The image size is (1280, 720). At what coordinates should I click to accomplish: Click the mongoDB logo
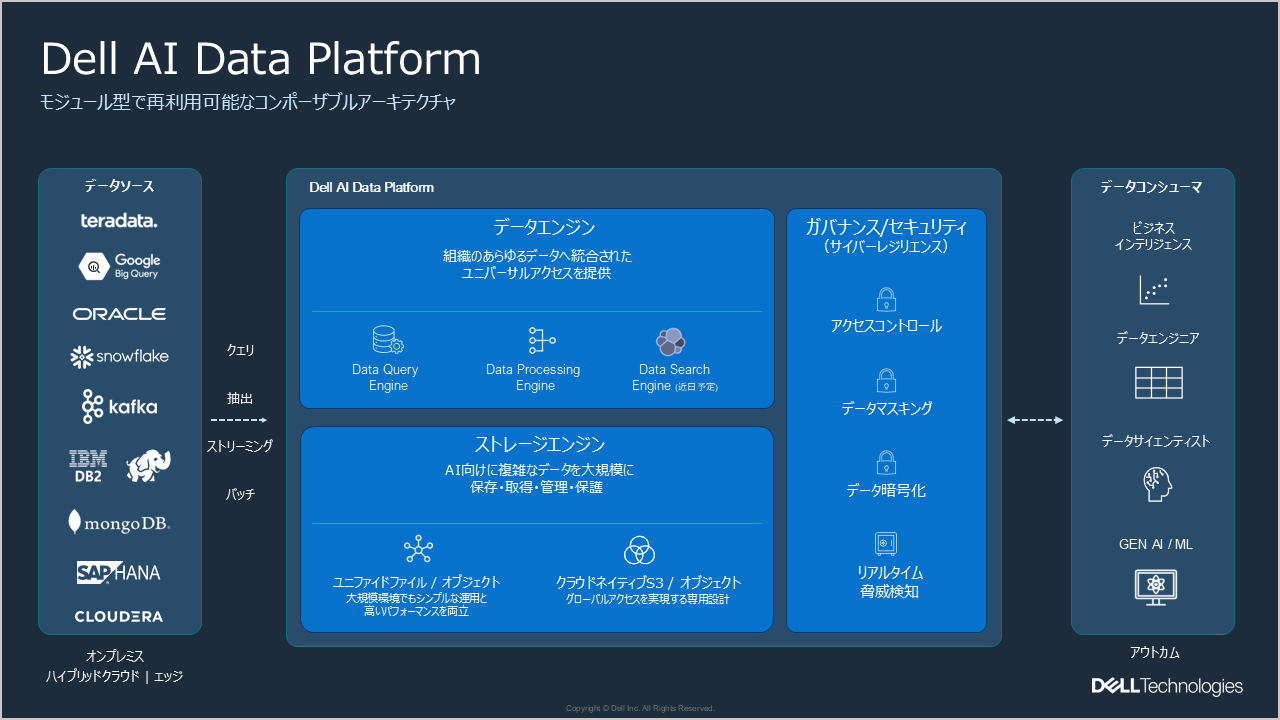tap(119, 522)
